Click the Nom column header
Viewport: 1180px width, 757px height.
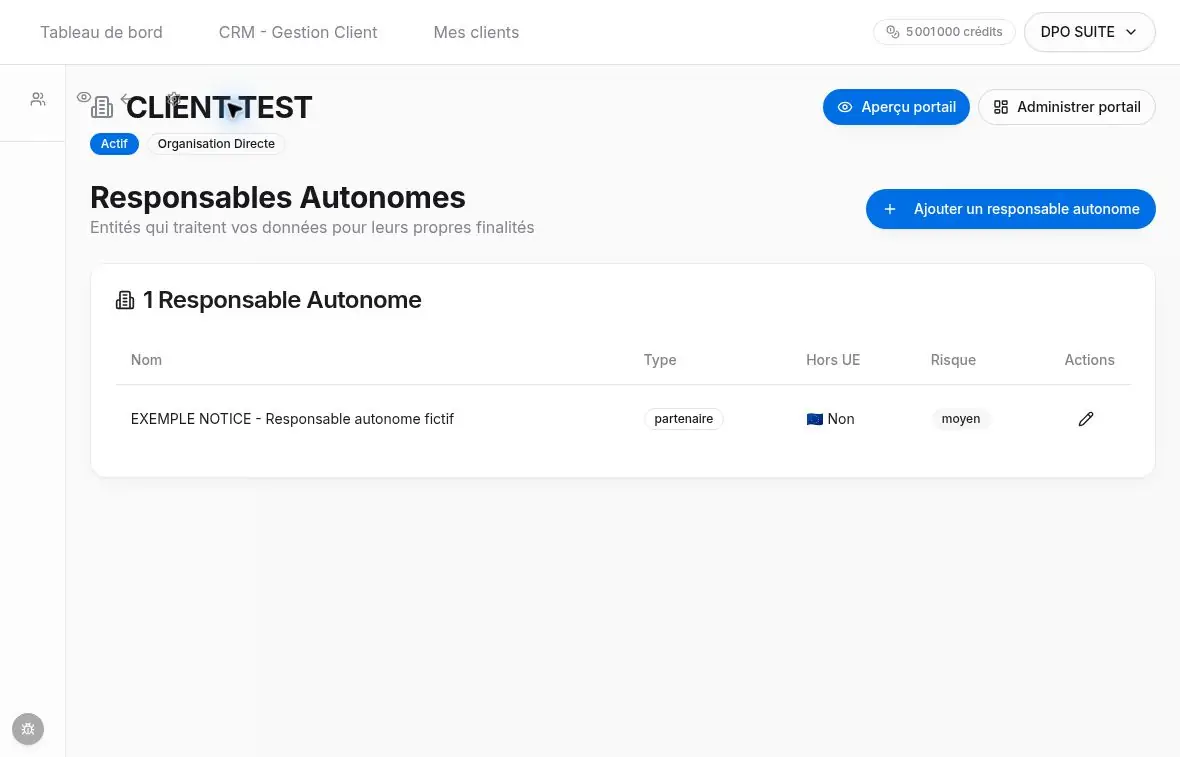146,360
